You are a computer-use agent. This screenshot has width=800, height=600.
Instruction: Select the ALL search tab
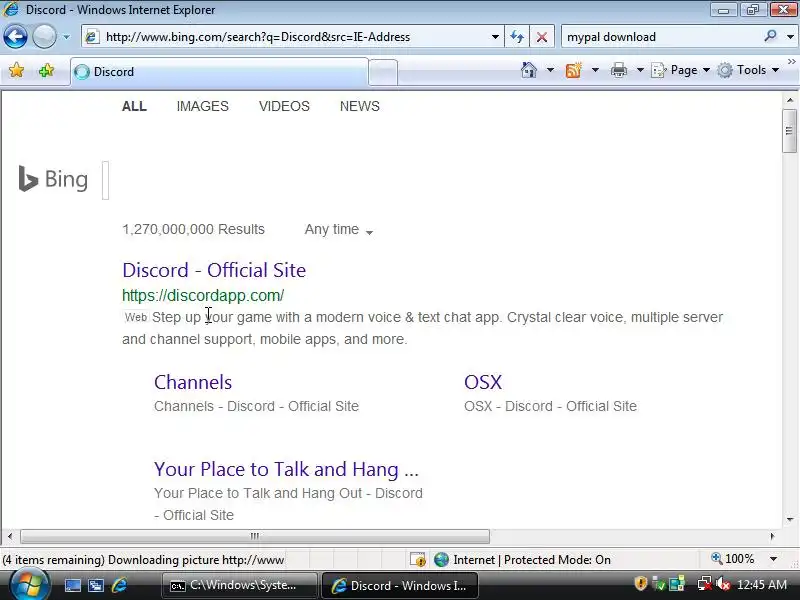pos(134,106)
